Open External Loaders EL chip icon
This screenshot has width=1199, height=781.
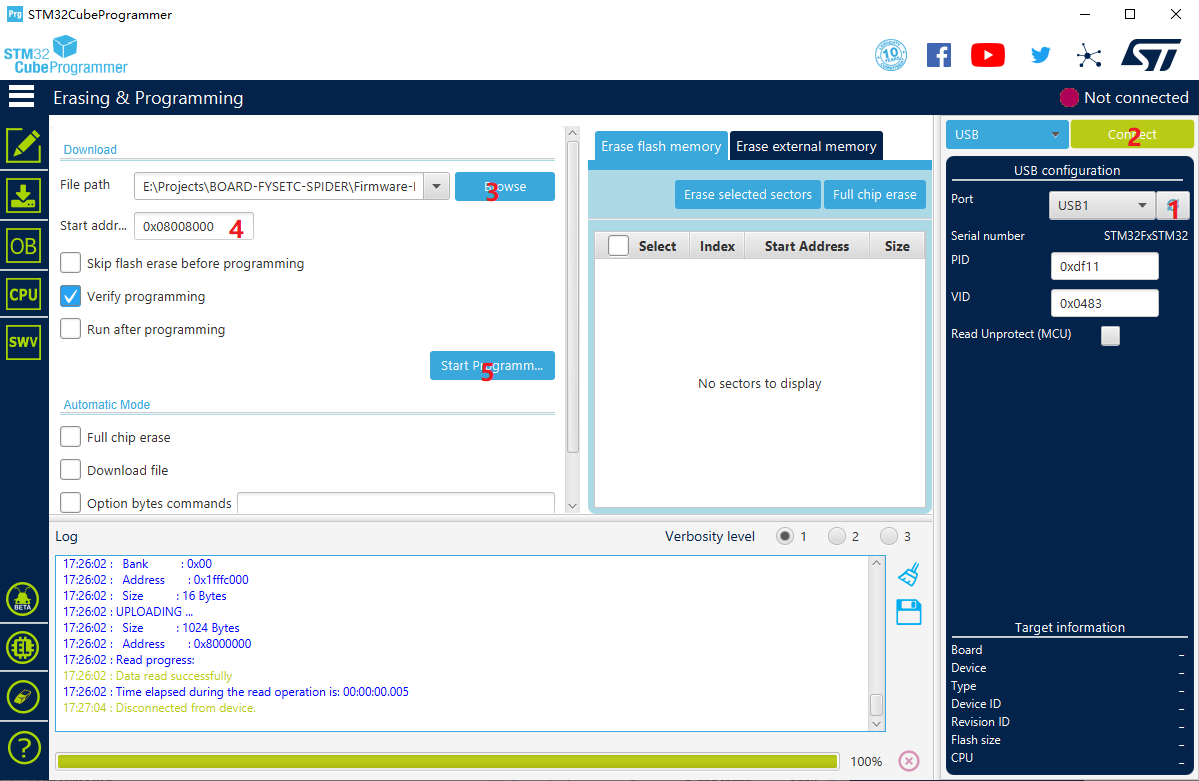pos(23,648)
